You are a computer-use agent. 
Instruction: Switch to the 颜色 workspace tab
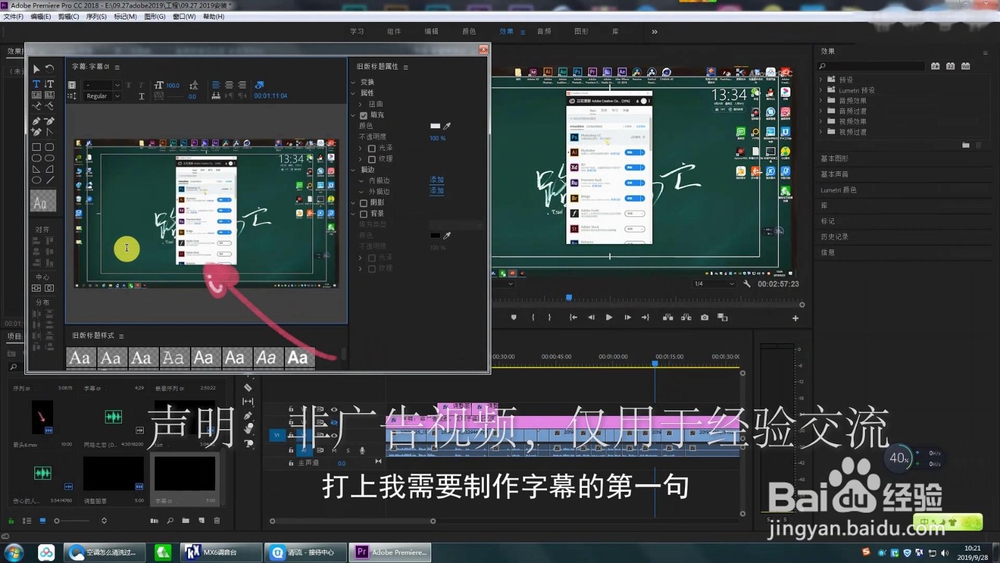(469, 31)
